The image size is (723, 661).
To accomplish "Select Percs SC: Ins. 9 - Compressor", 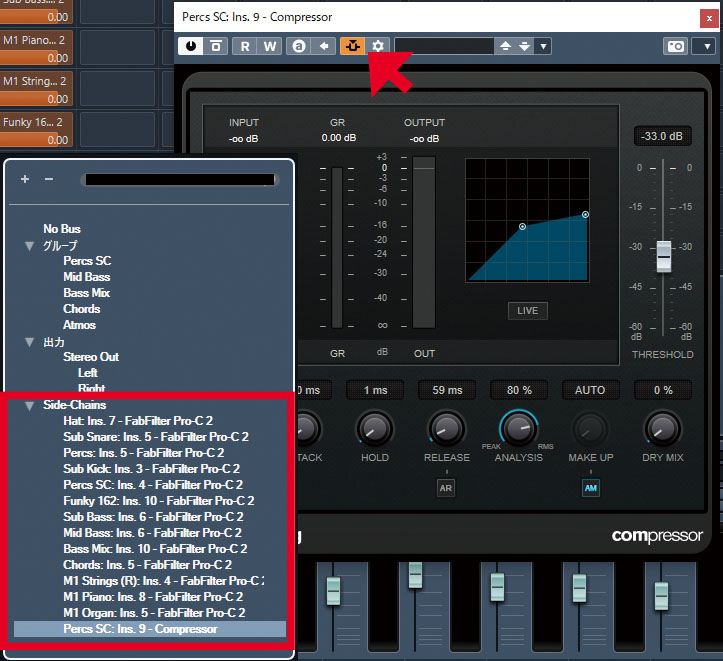I will point(150,629).
